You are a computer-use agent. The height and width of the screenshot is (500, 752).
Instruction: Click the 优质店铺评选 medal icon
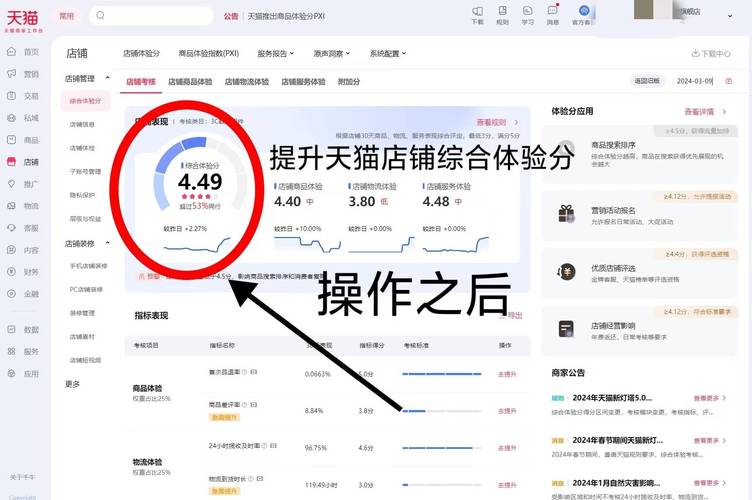(x=566, y=272)
